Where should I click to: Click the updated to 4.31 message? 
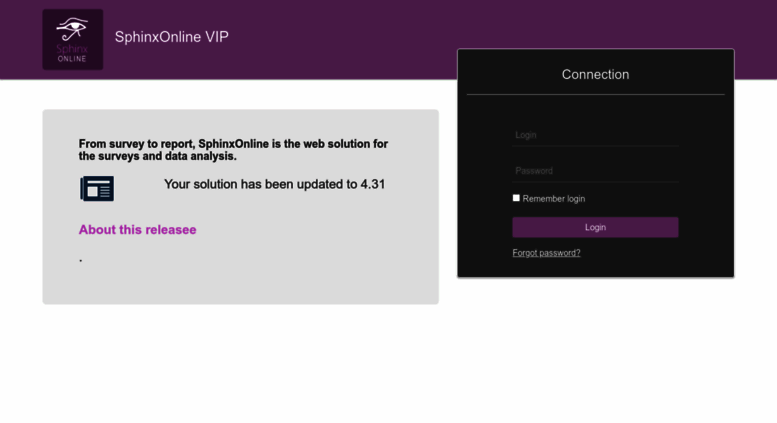pyautogui.click(x=274, y=184)
